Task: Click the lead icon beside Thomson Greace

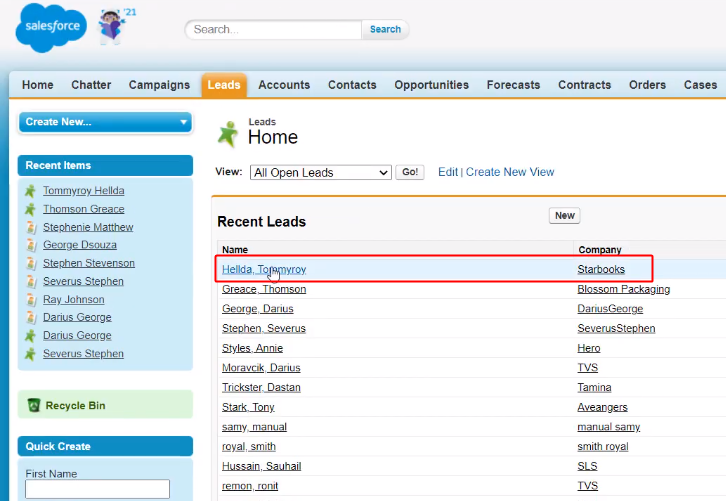Action: point(31,209)
